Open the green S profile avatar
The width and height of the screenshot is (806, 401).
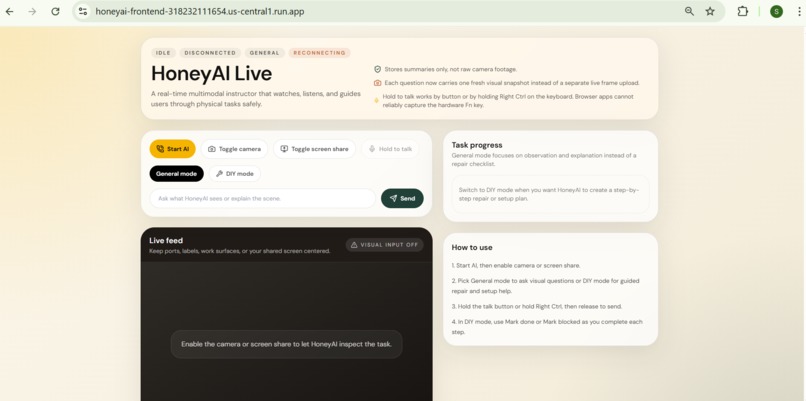point(776,11)
